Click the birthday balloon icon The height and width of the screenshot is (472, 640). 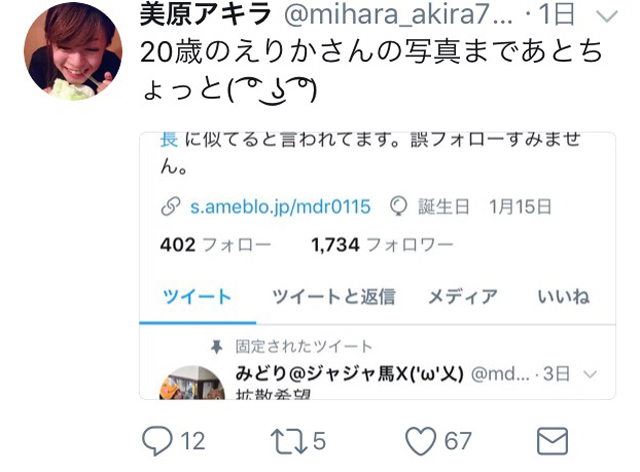[x=398, y=206]
